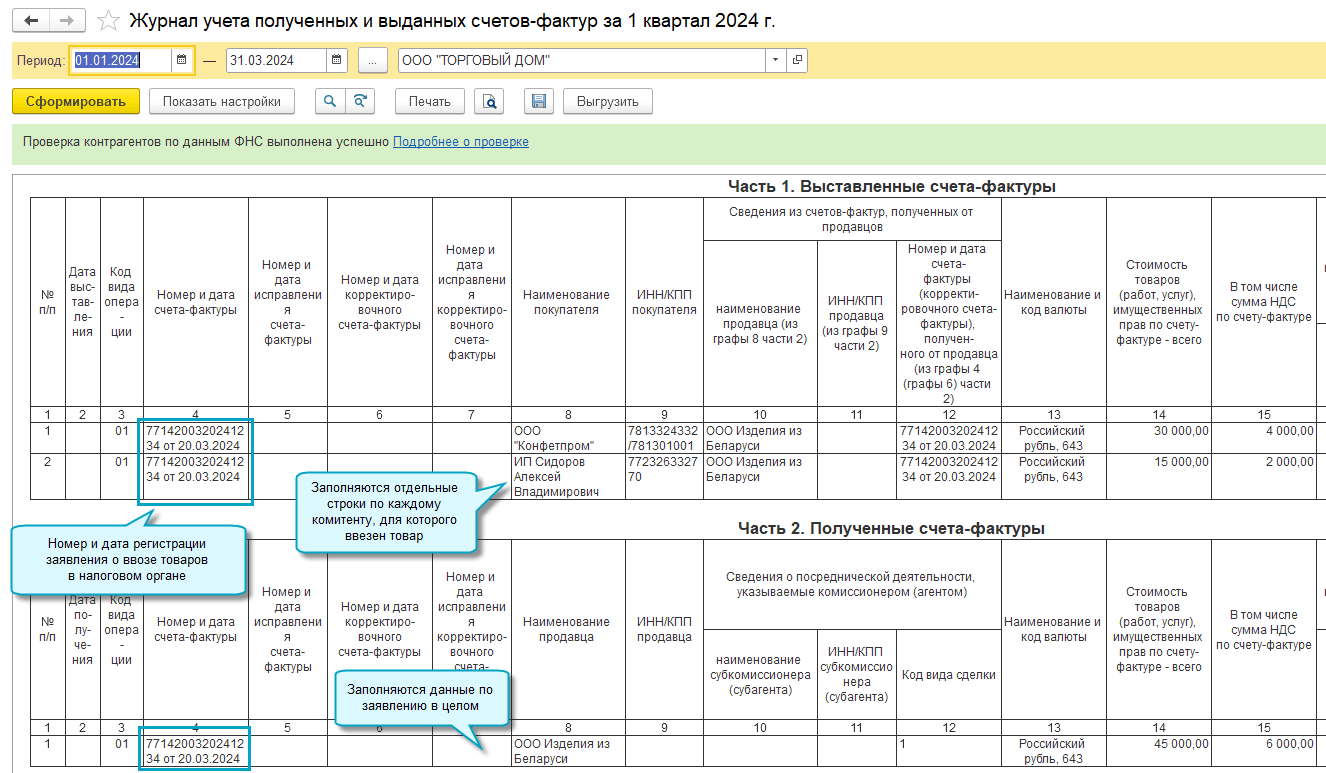Select the report title Журнал учета полученных и выданных счетов-фактур
This screenshot has height=773, width=1326.
click(x=452, y=21)
